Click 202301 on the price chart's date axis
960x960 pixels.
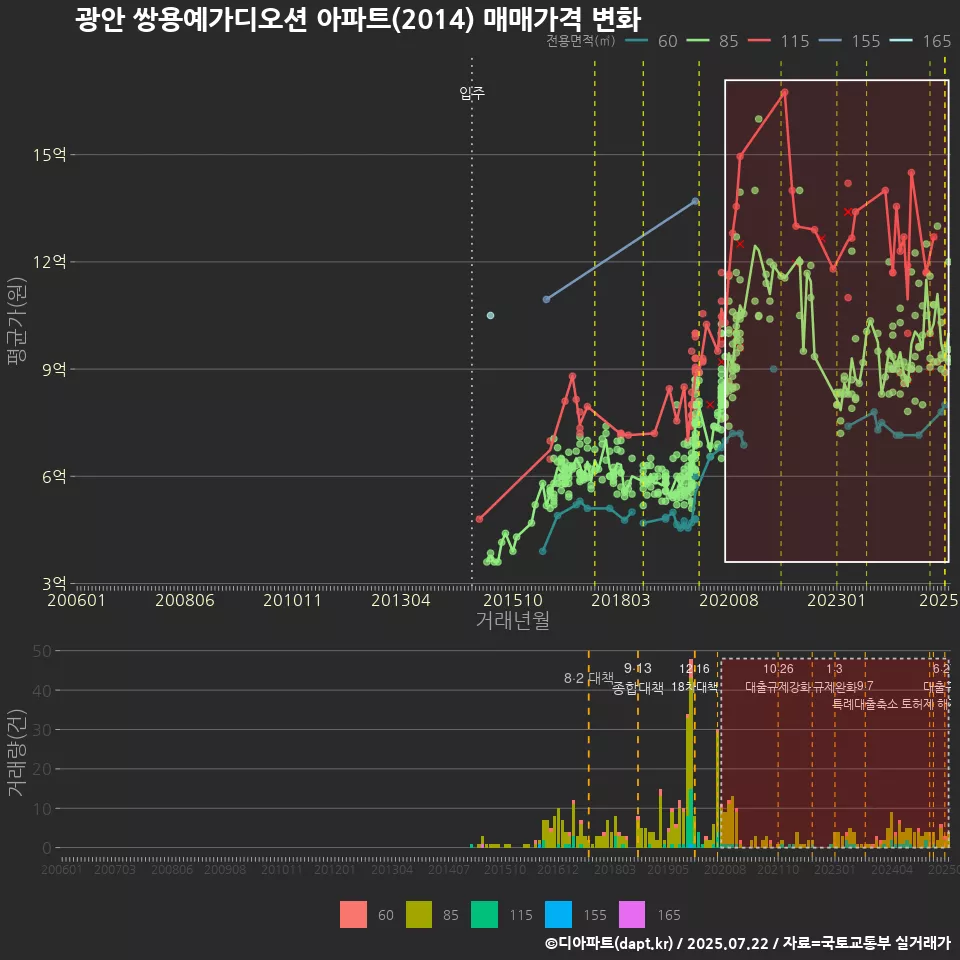tap(836, 600)
